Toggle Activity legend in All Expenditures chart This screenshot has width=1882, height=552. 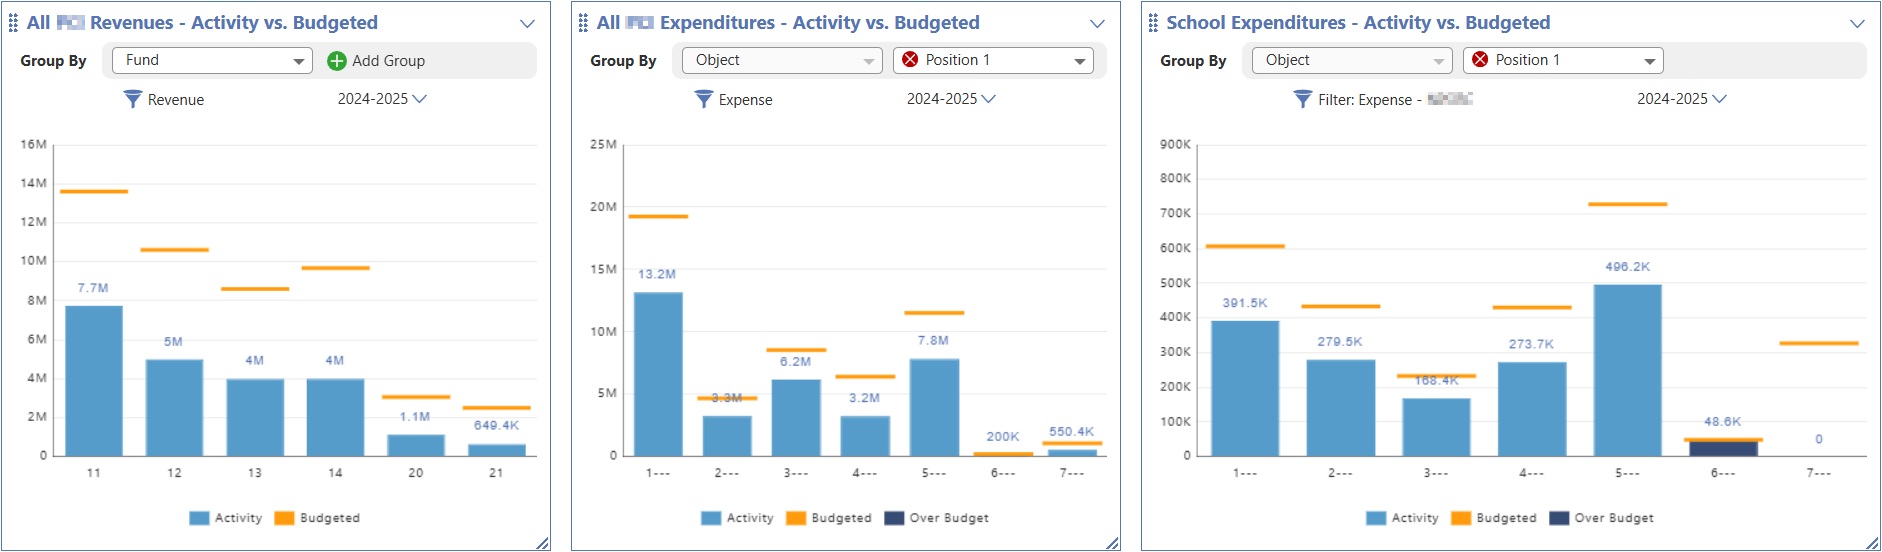[738, 518]
